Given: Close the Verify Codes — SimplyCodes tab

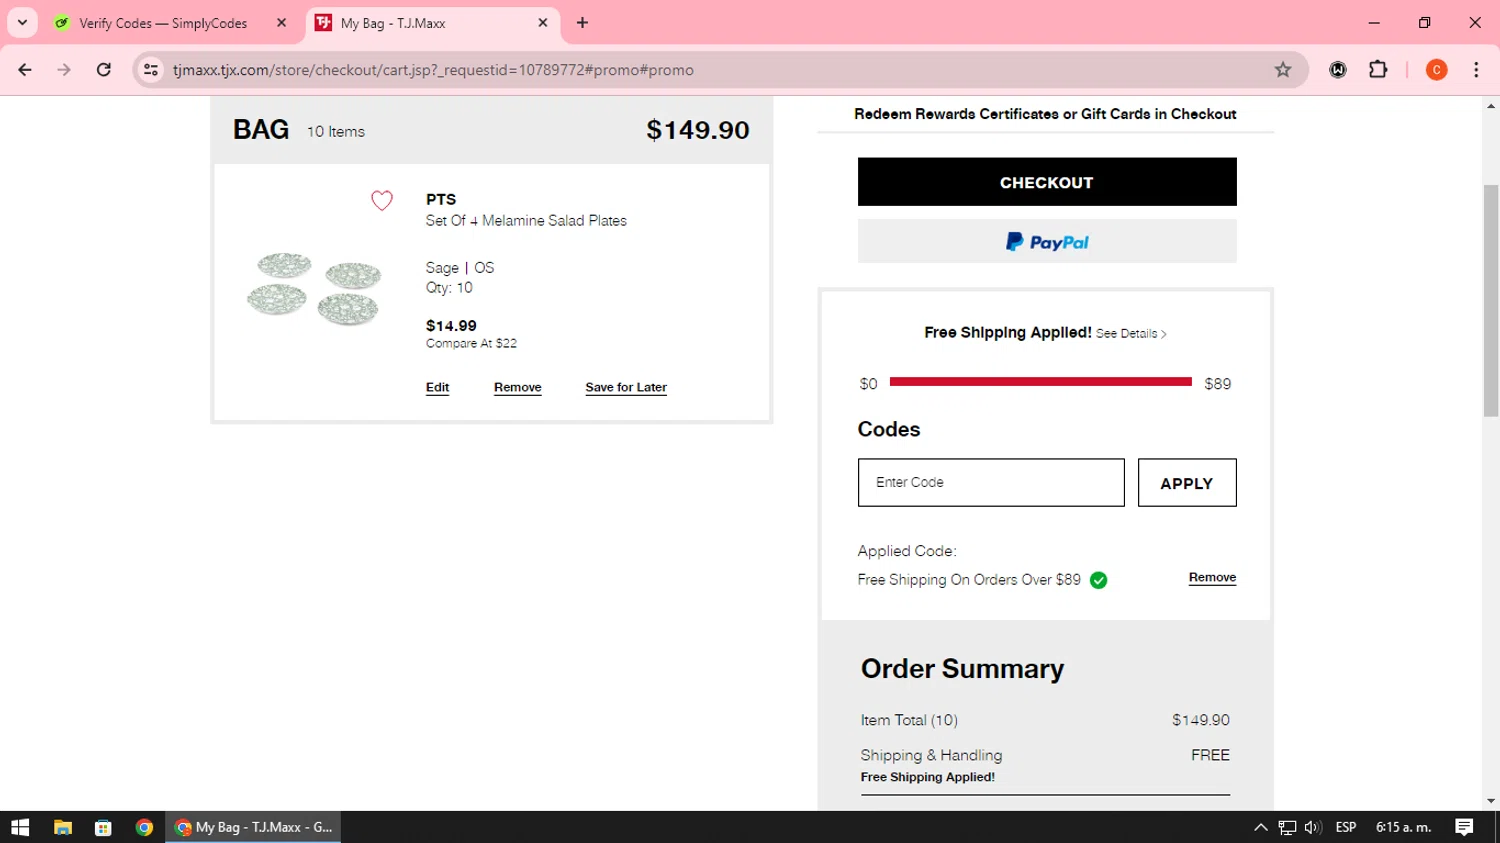Looking at the screenshot, I should 281,23.
